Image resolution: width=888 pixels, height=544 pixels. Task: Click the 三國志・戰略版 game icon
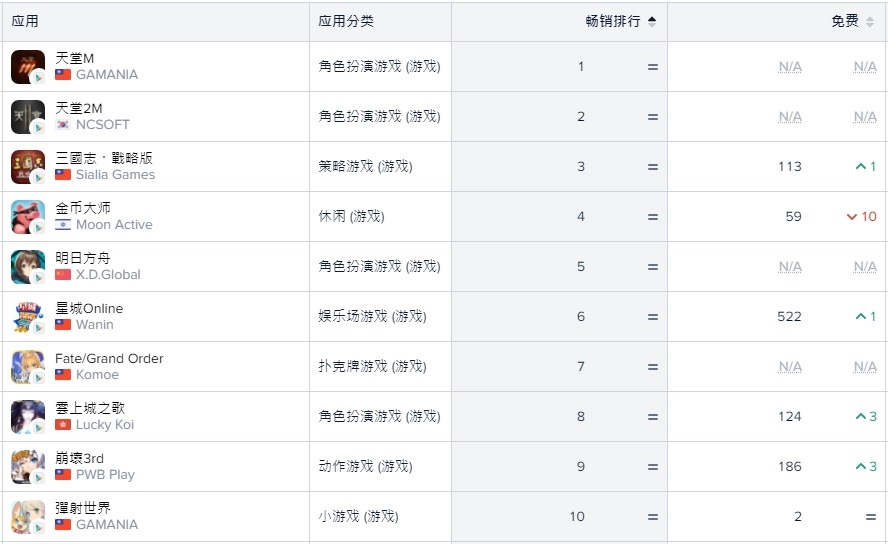pyautogui.click(x=28, y=167)
